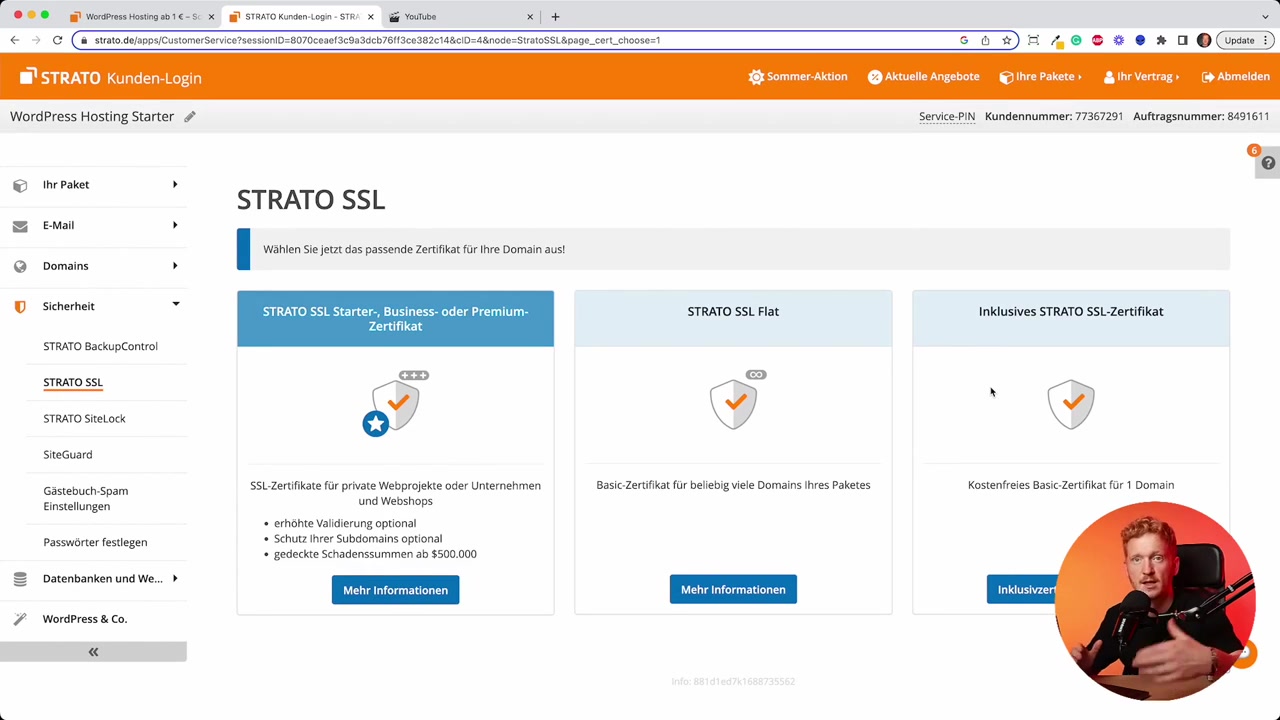Open SiteGuard in sidebar

(67, 454)
